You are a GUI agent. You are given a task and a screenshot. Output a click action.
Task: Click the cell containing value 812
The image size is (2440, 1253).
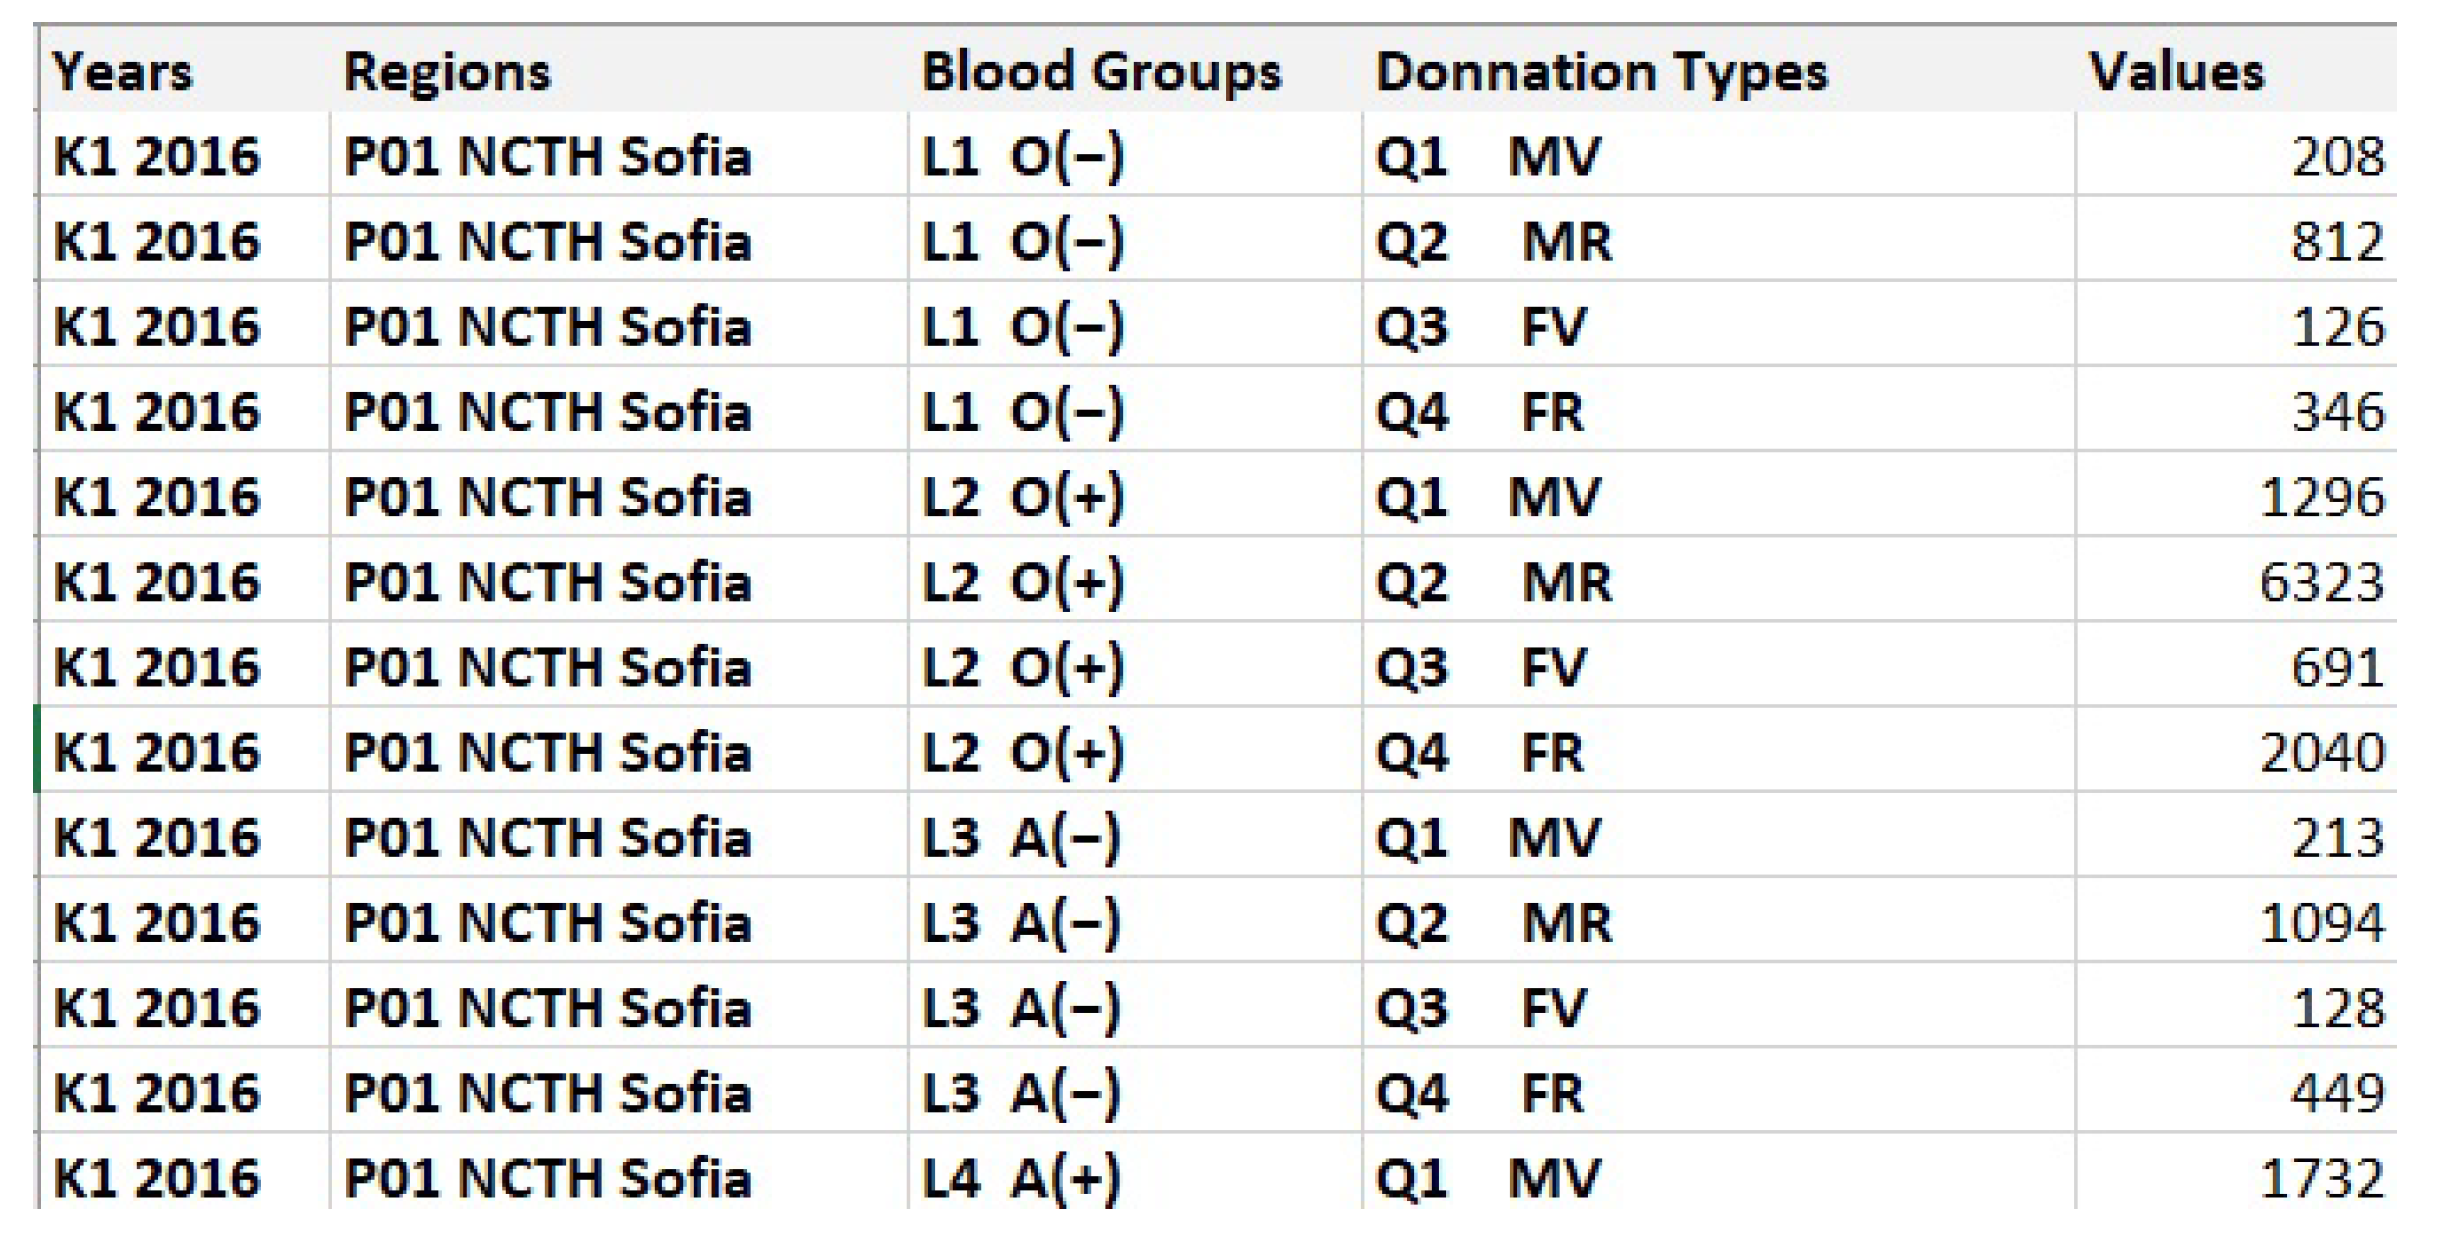2337,242
